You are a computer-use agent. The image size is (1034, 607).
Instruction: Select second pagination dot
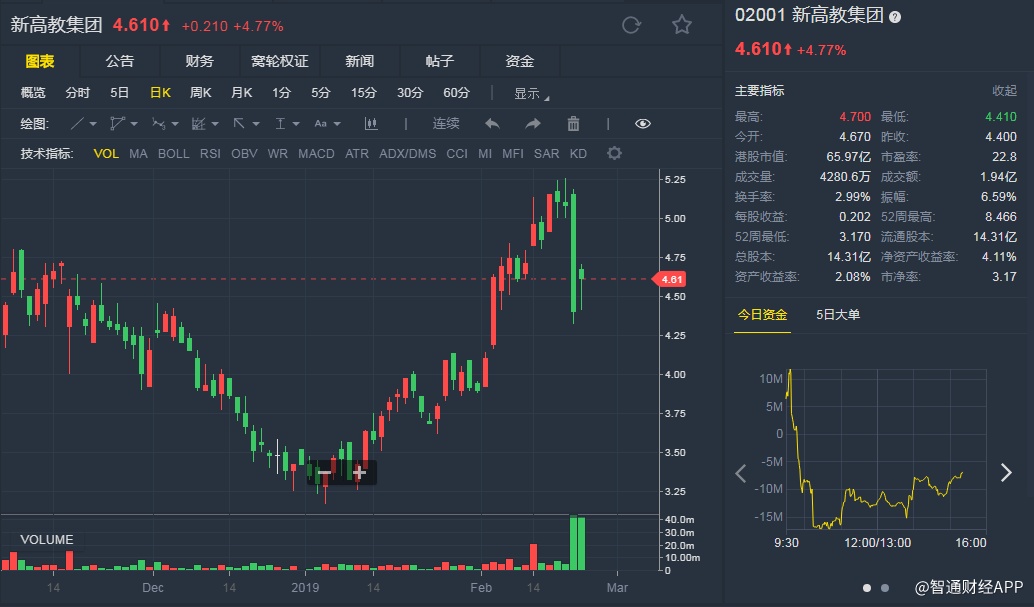coord(885,587)
